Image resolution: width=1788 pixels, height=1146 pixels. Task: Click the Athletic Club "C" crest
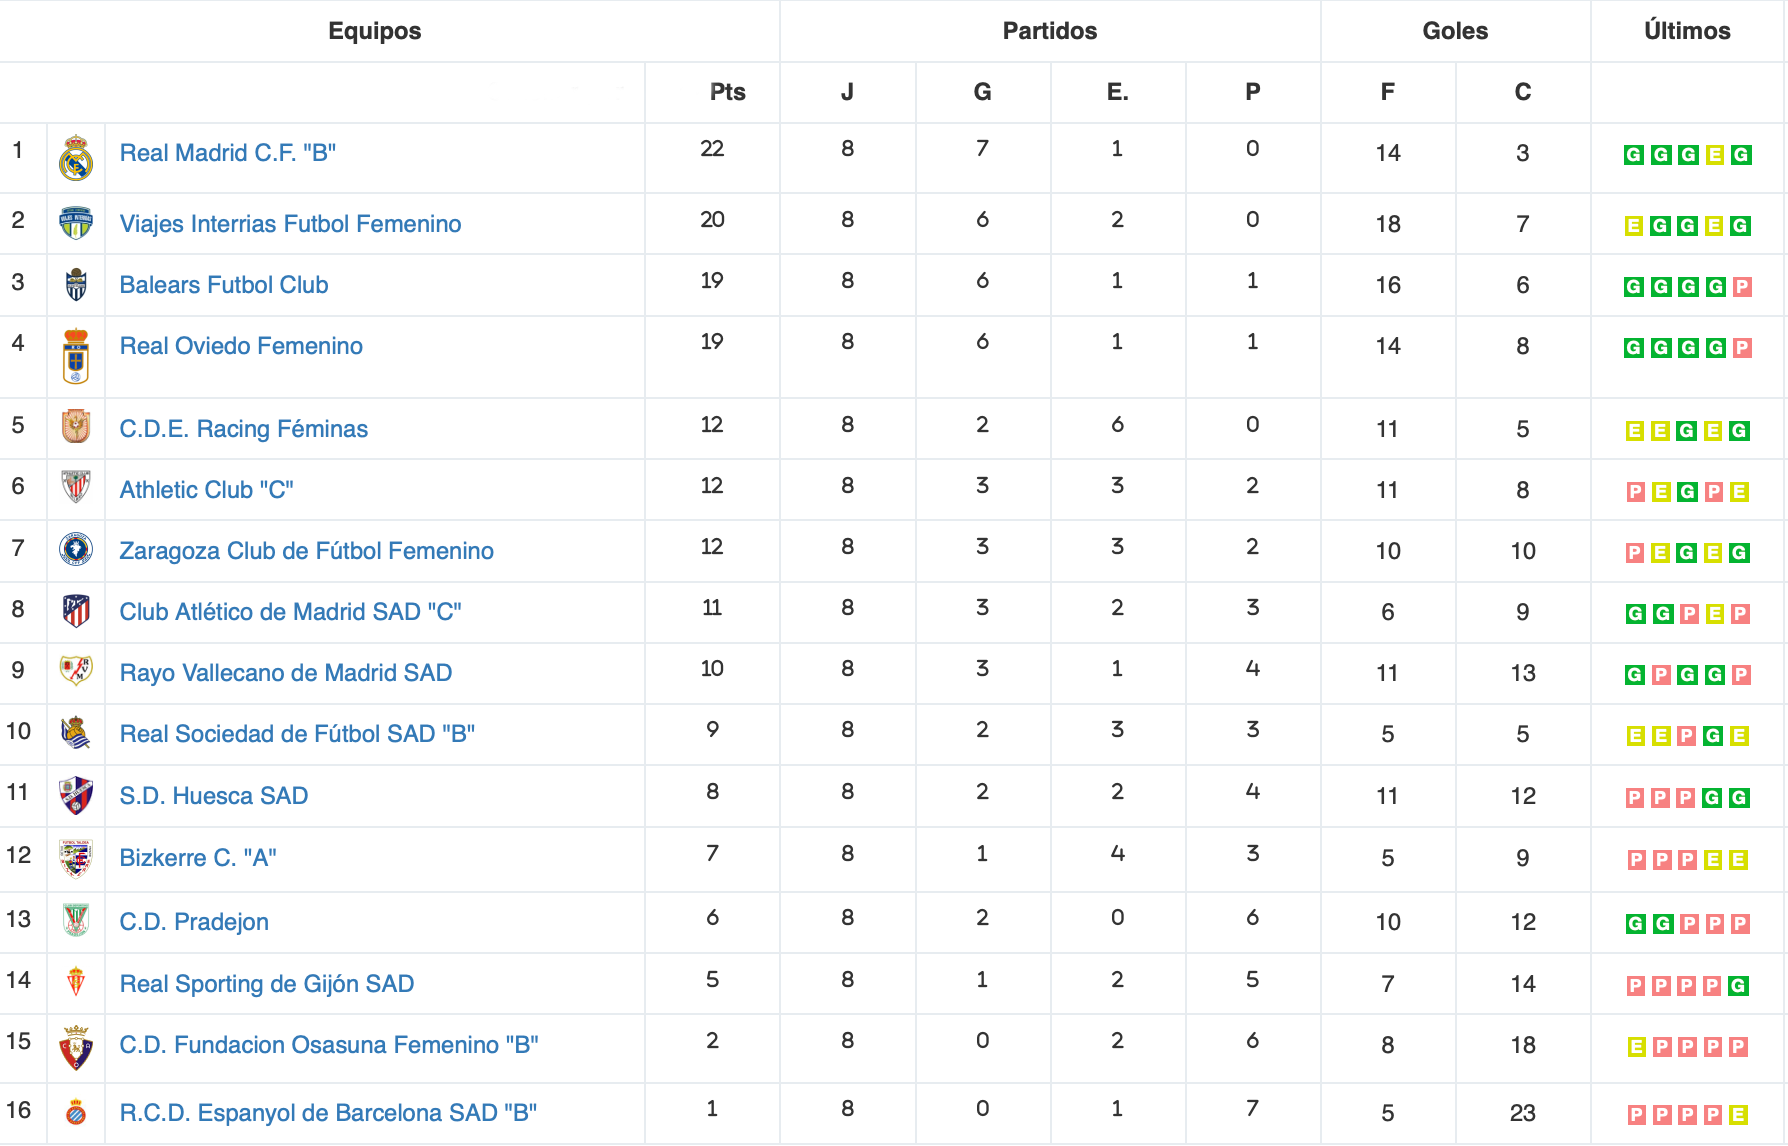pyautogui.click(x=76, y=487)
